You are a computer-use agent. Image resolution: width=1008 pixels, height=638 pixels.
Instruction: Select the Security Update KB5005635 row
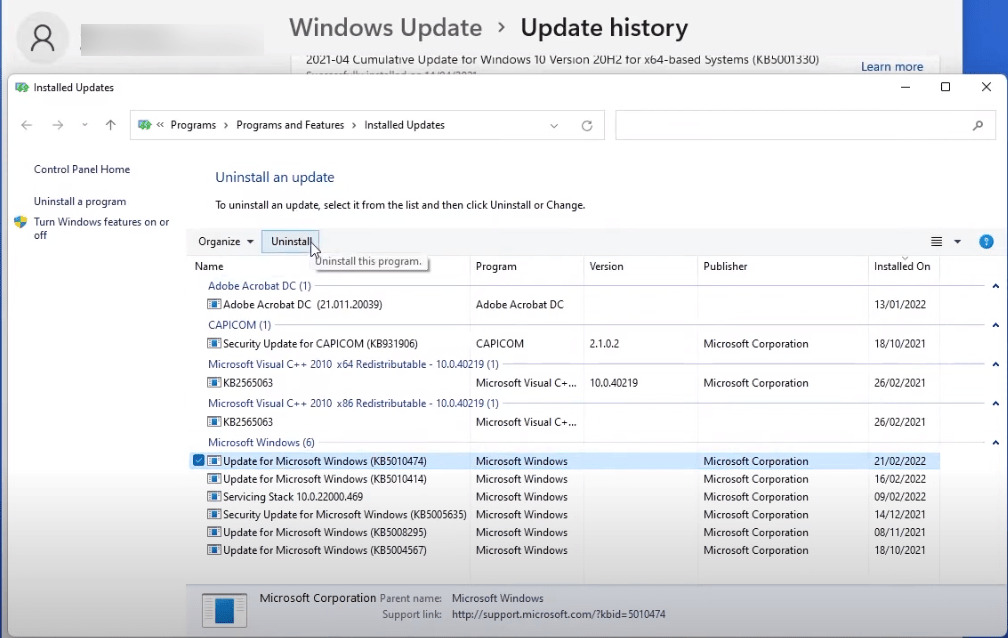point(344,515)
